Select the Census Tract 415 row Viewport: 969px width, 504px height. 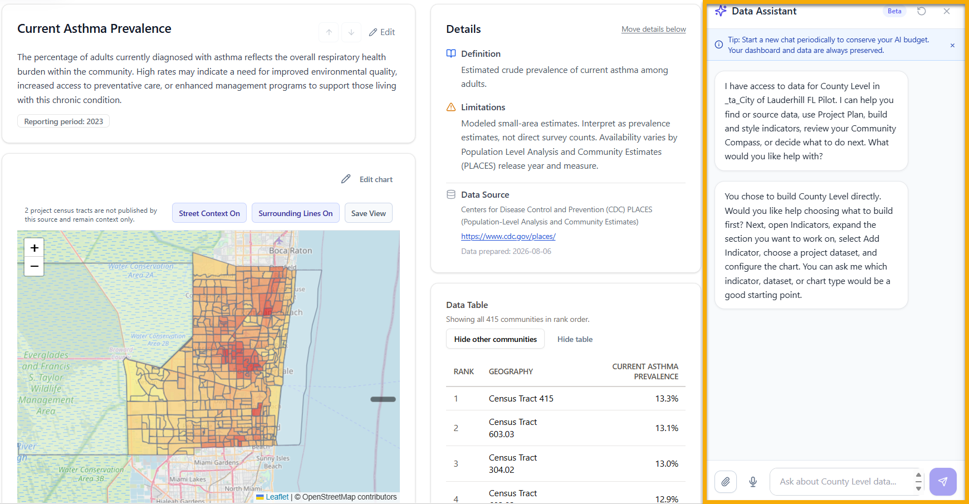click(x=565, y=398)
